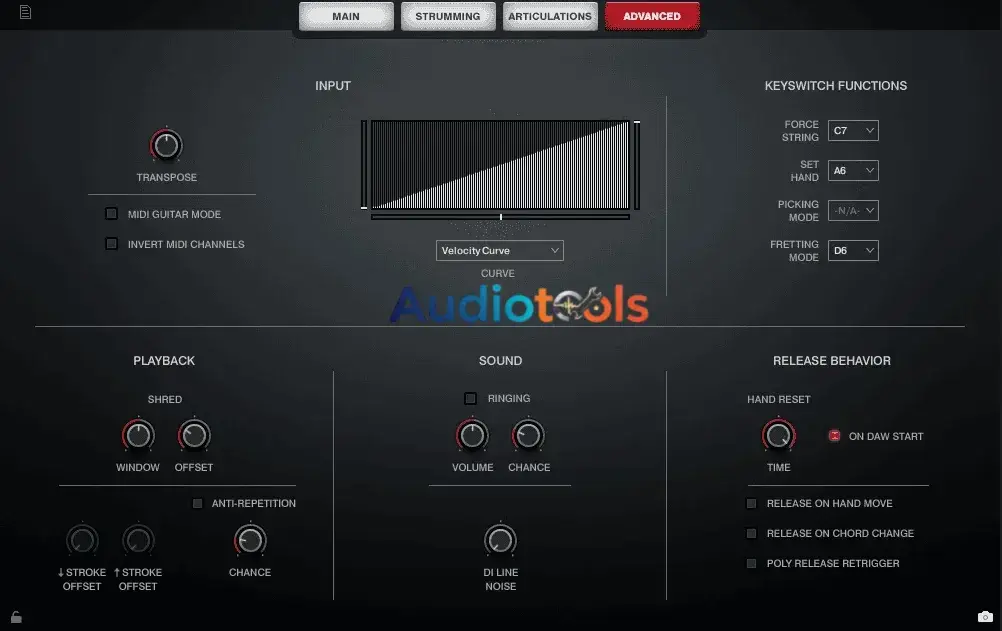Open the document notes icon
1002x631 pixels.
(25, 12)
